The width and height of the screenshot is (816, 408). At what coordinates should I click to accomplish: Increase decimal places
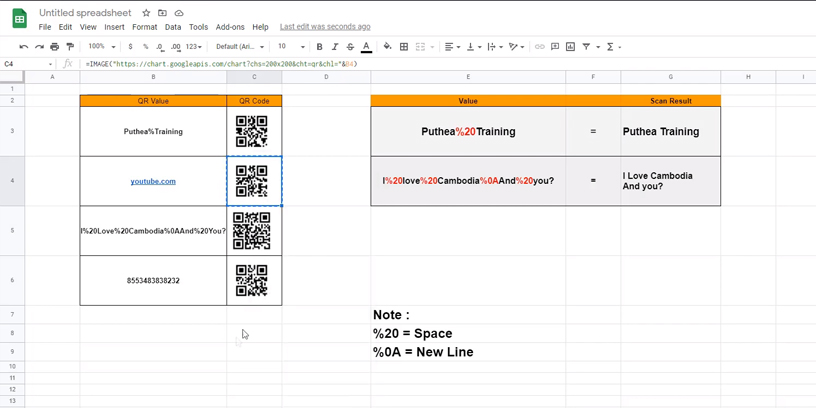tap(176, 47)
